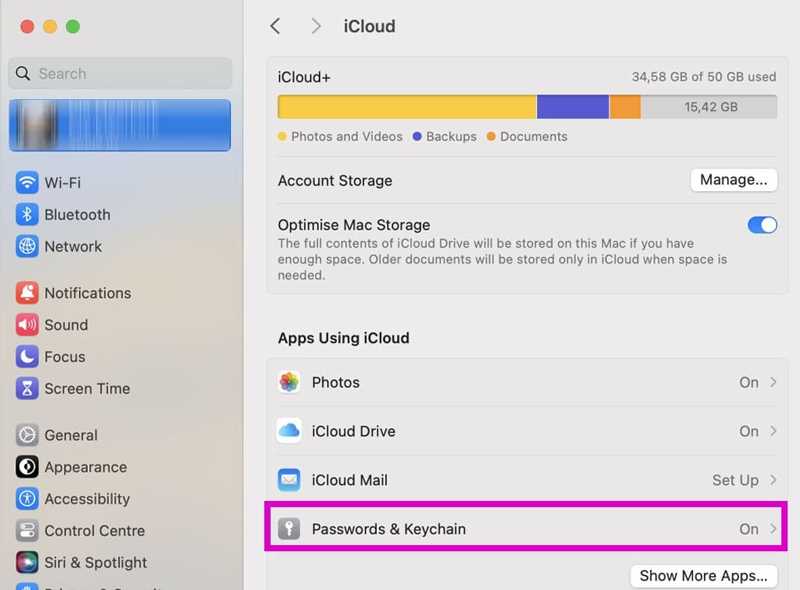Click the iCloud Mail envelope icon
Image resolution: width=800 pixels, height=590 pixels.
pyautogui.click(x=289, y=480)
